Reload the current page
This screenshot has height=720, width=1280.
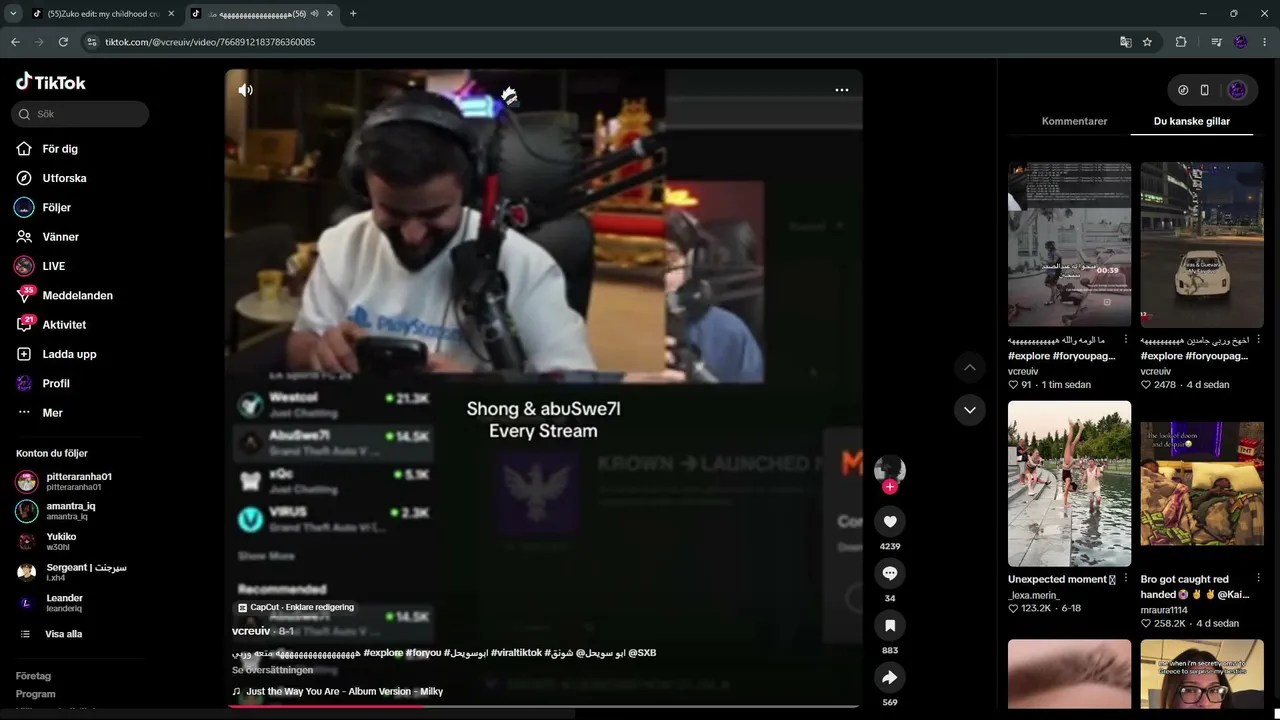[x=63, y=42]
